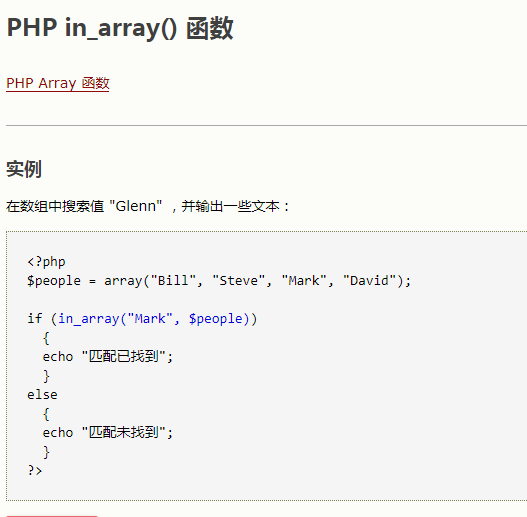Click "Bill" in the array definition
Viewport: 527px width, 517px height.
coord(173,280)
